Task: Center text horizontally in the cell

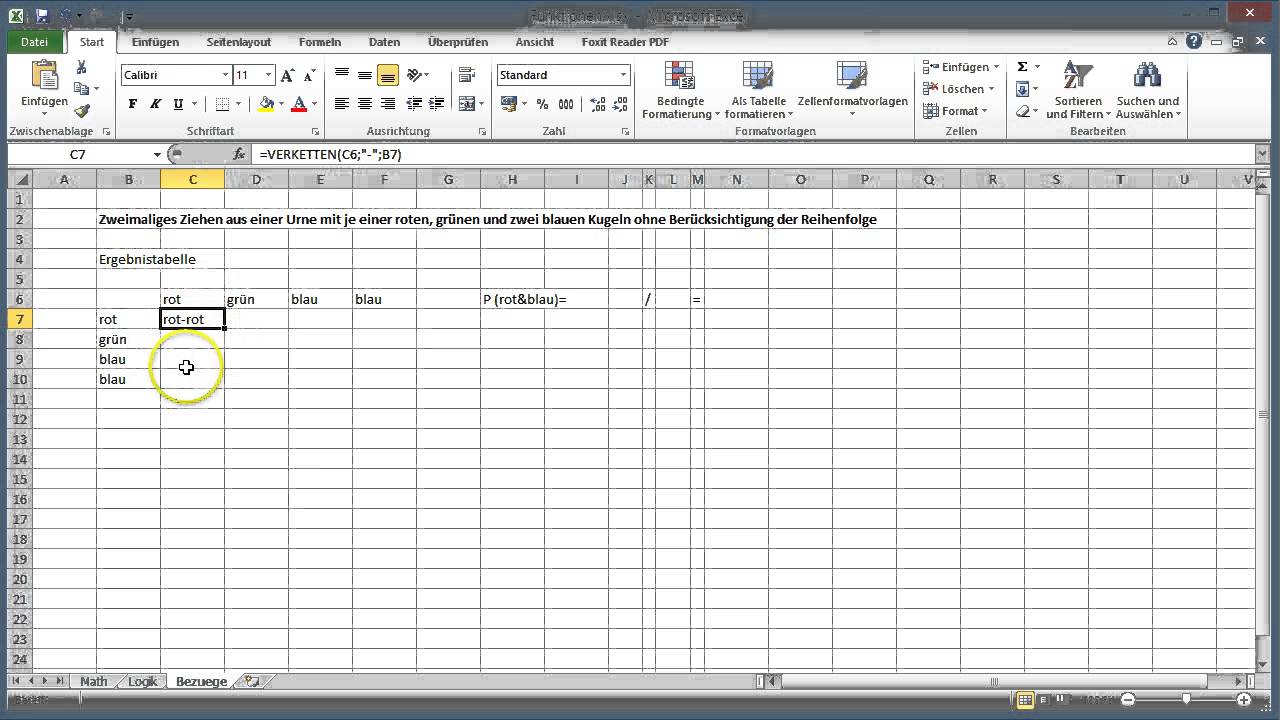Action: (365, 104)
